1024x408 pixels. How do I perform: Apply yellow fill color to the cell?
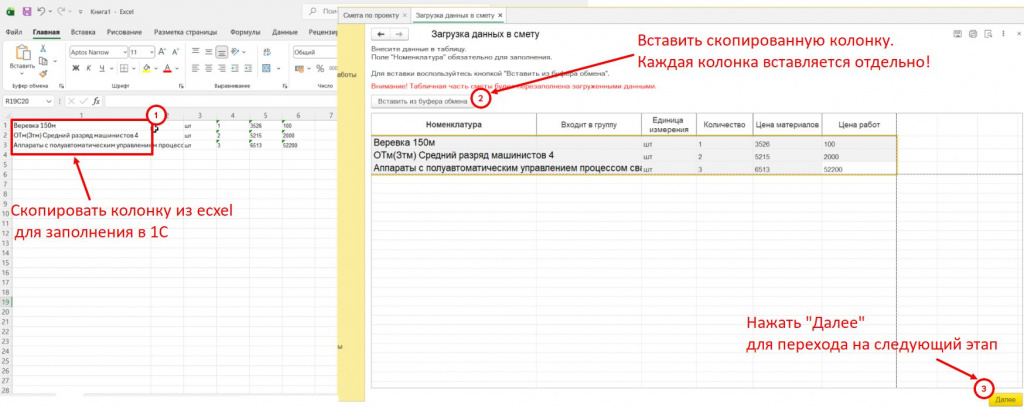pyautogui.click(x=147, y=68)
